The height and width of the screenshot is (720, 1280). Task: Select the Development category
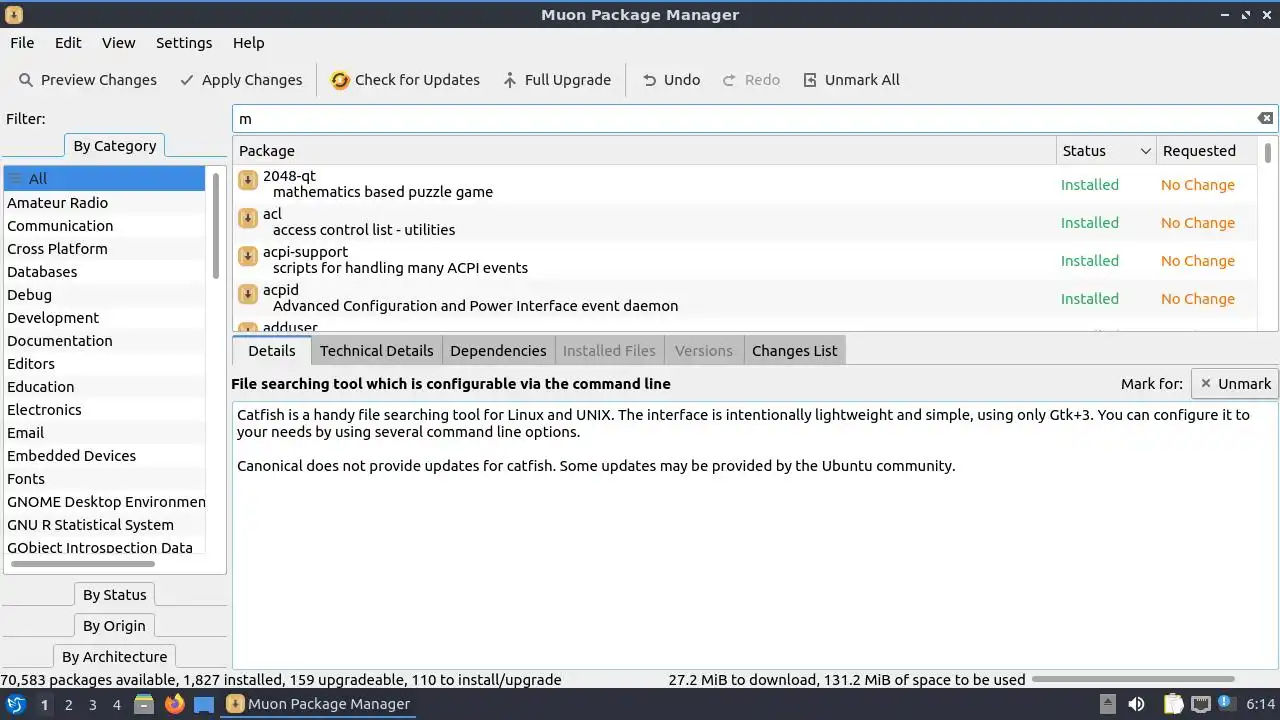pos(104,318)
